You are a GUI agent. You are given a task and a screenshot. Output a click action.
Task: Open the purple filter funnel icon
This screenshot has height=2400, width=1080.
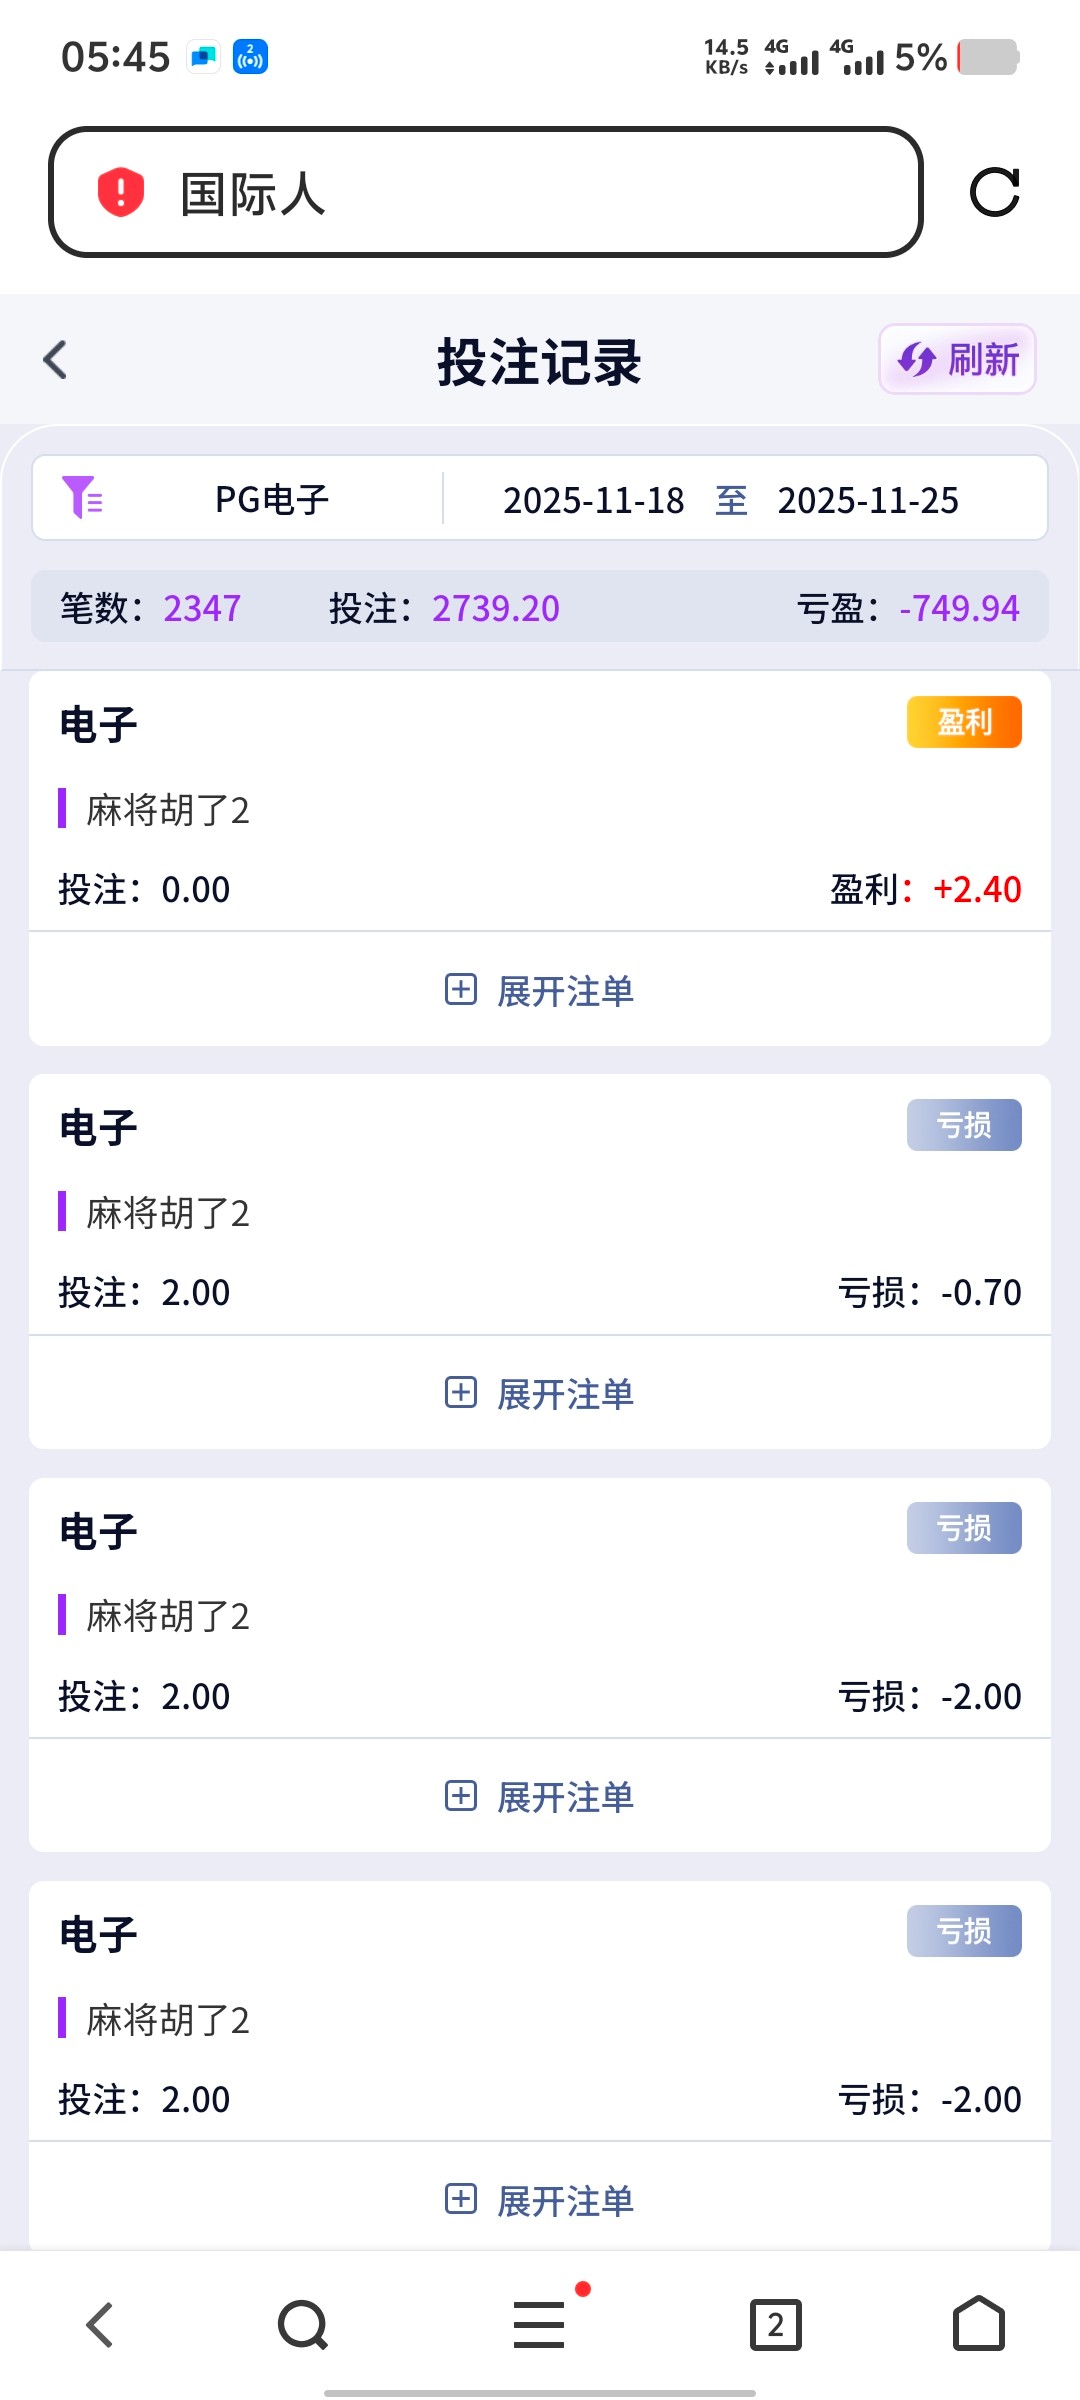click(x=82, y=498)
